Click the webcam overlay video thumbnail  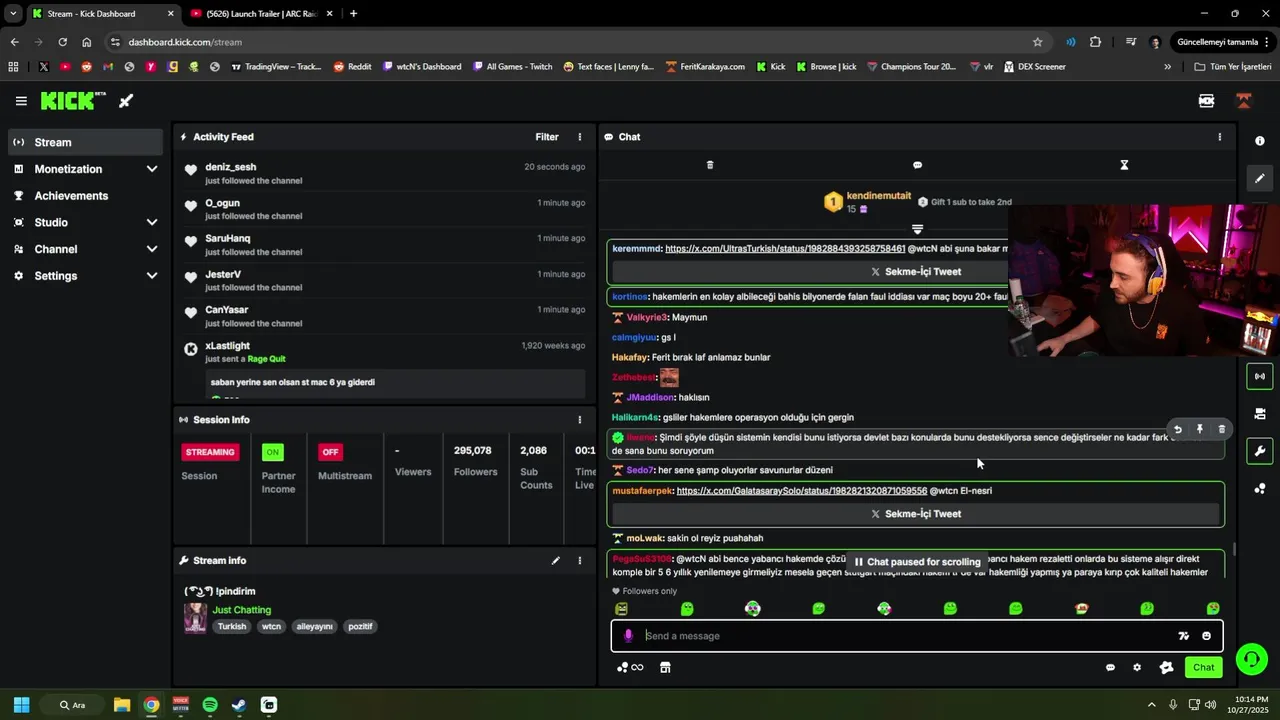click(1144, 280)
